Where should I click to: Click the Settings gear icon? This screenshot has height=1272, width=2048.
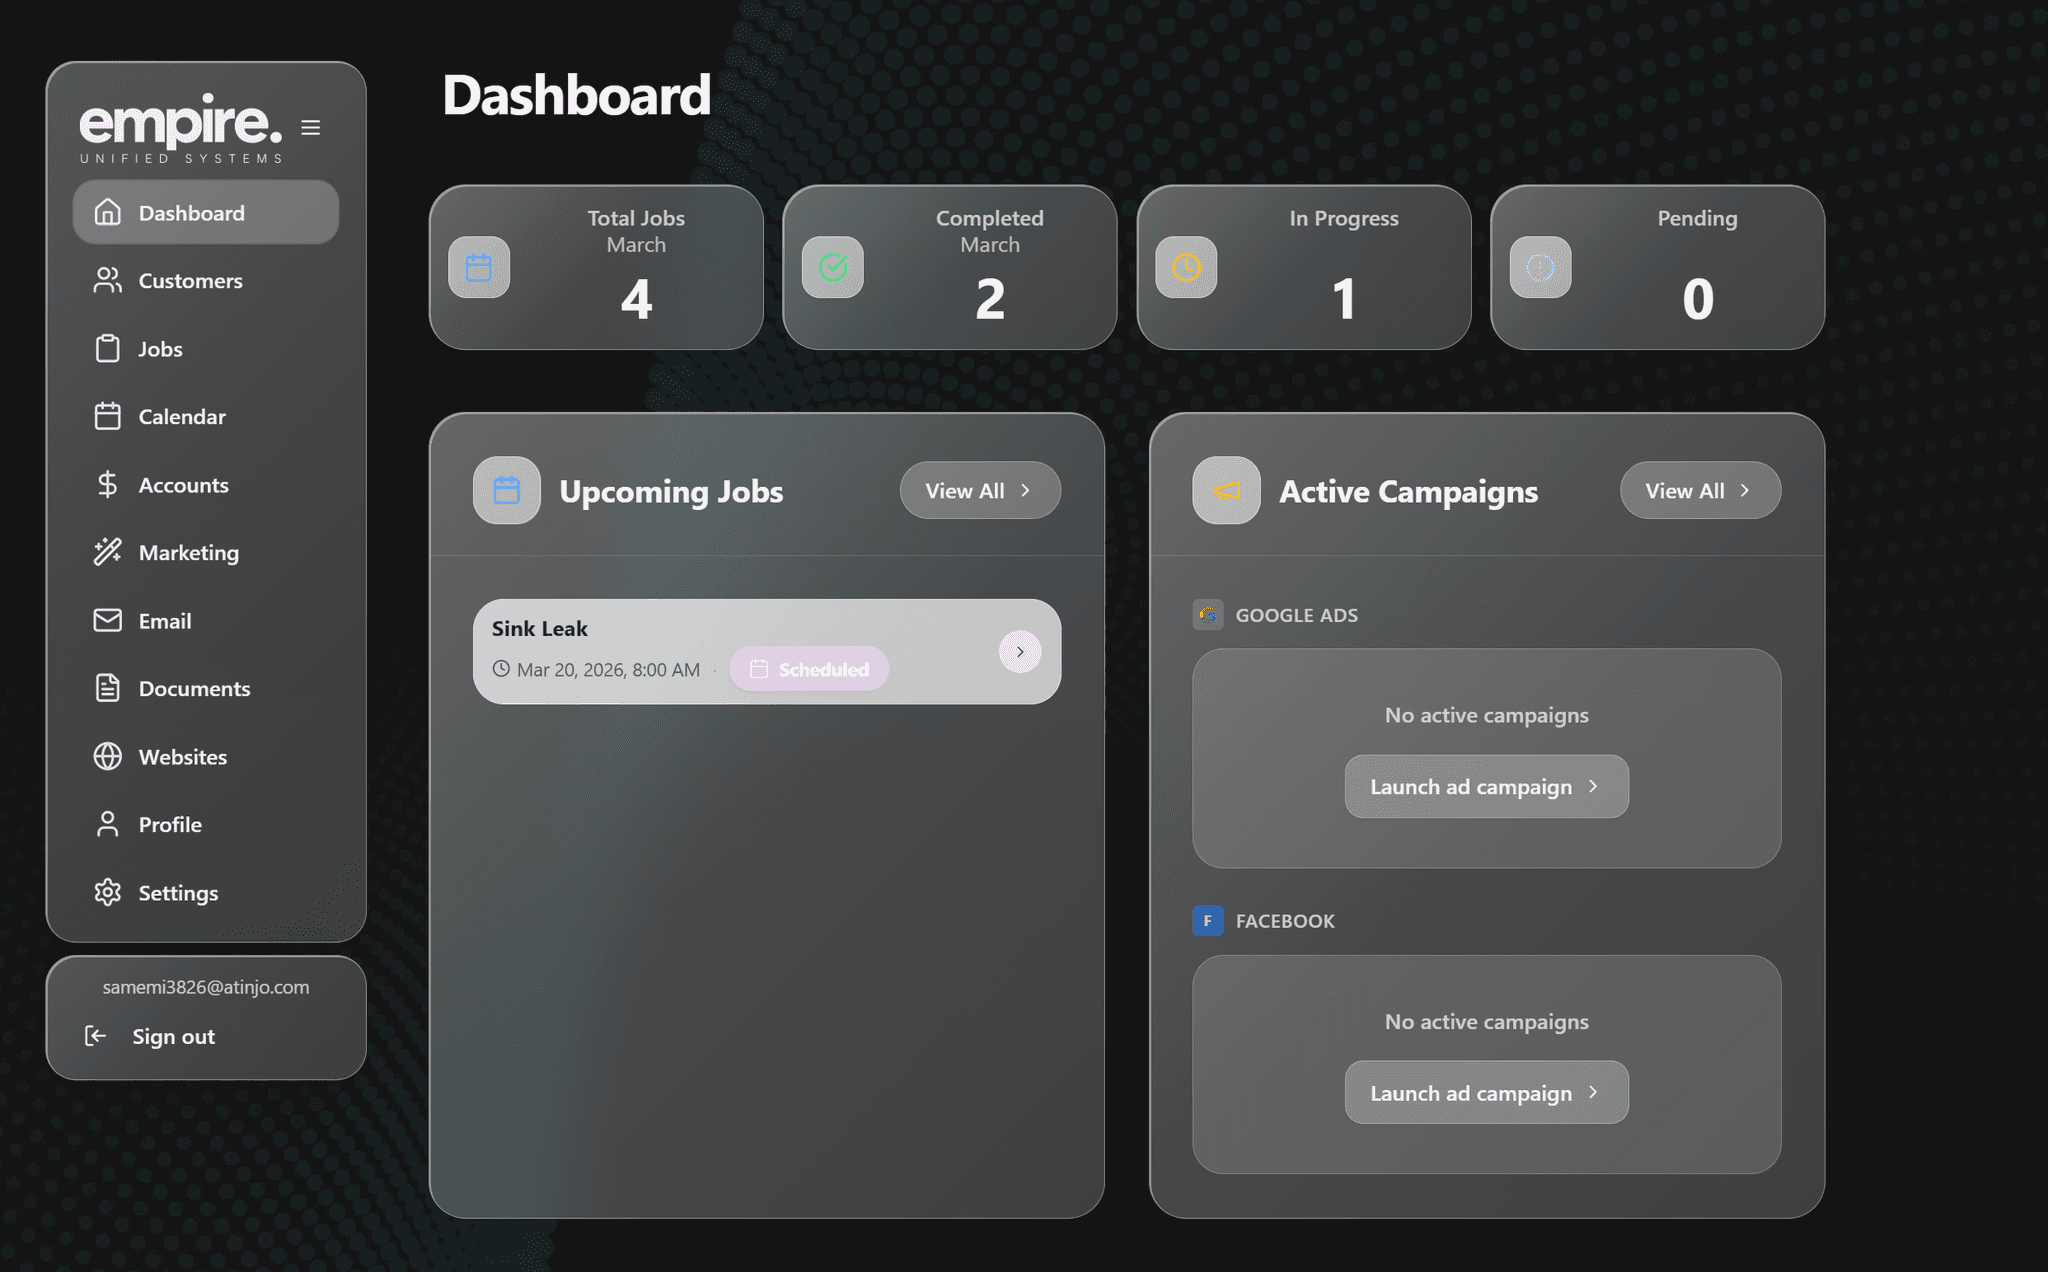click(108, 892)
